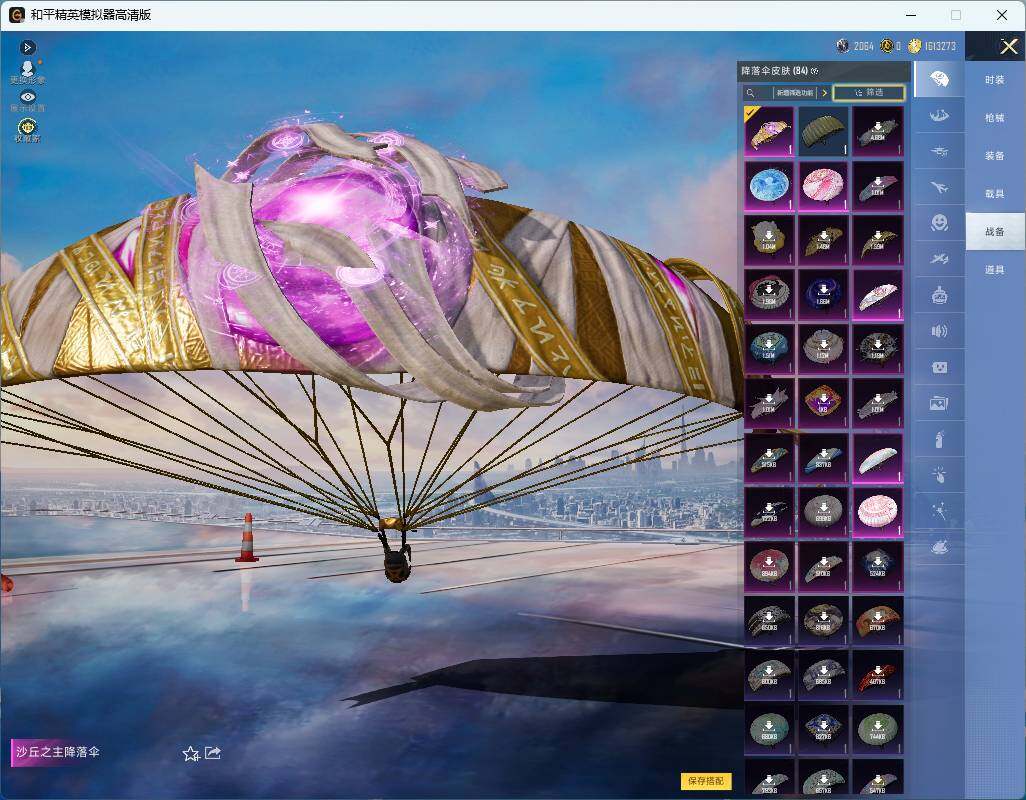Download the parachute skin labeled 1.04M
Screen dimensions: 1026x800
click(769, 241)
